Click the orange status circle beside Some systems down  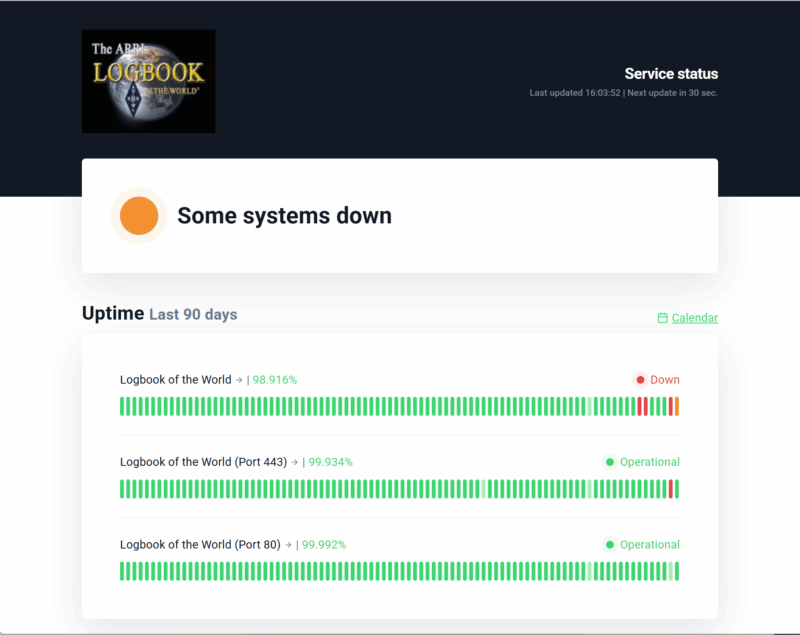coord(139,216)
